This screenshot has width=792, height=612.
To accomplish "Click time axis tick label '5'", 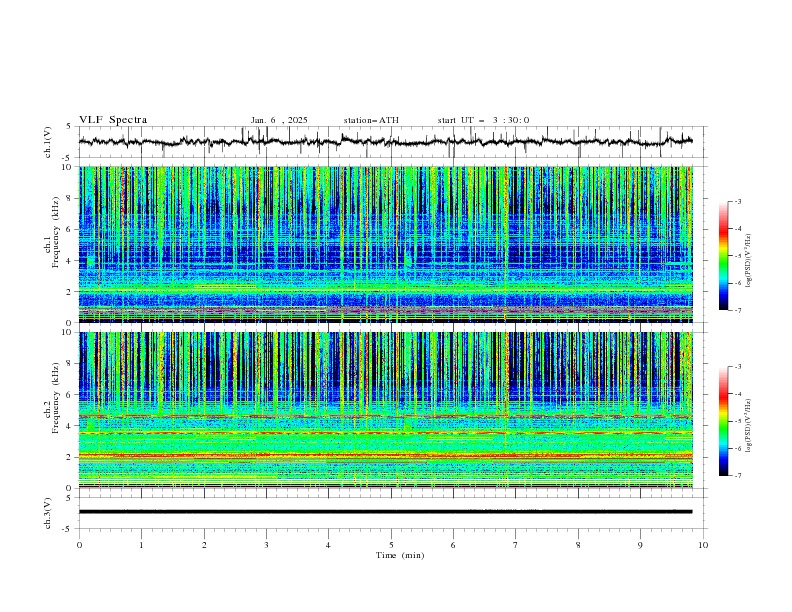I will click(x=391, y=545).
